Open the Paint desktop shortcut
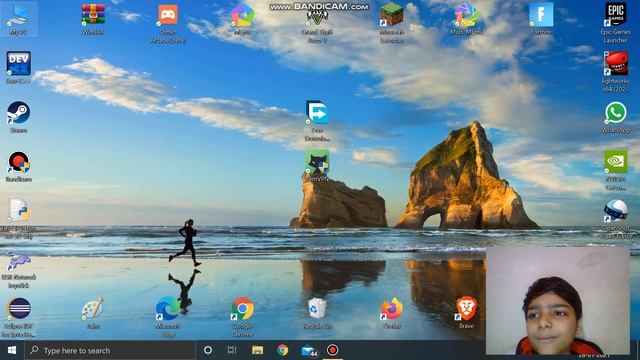Image resolution: width=640 pixels, height=360 pixels. 93,313
